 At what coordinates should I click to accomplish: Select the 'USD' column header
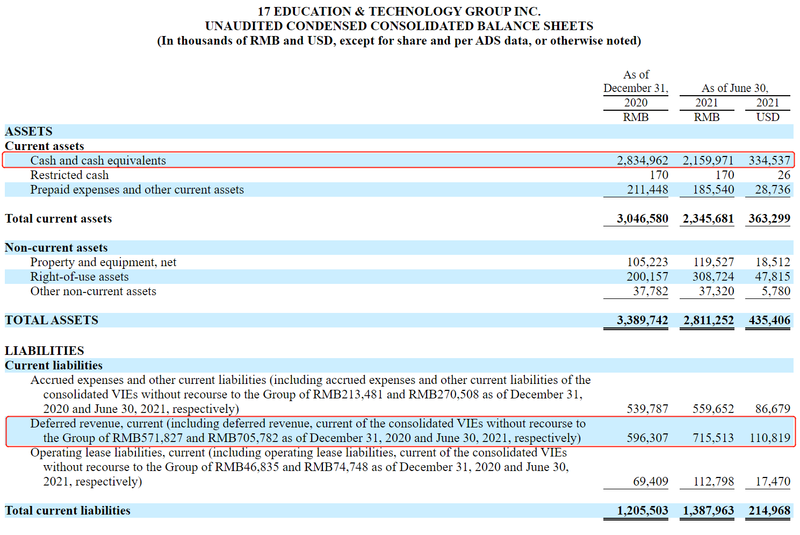click(768, 117)
